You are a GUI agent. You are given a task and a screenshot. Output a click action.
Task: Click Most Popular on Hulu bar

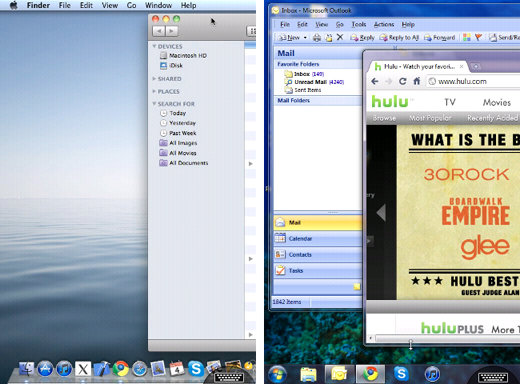coord(430,118)
